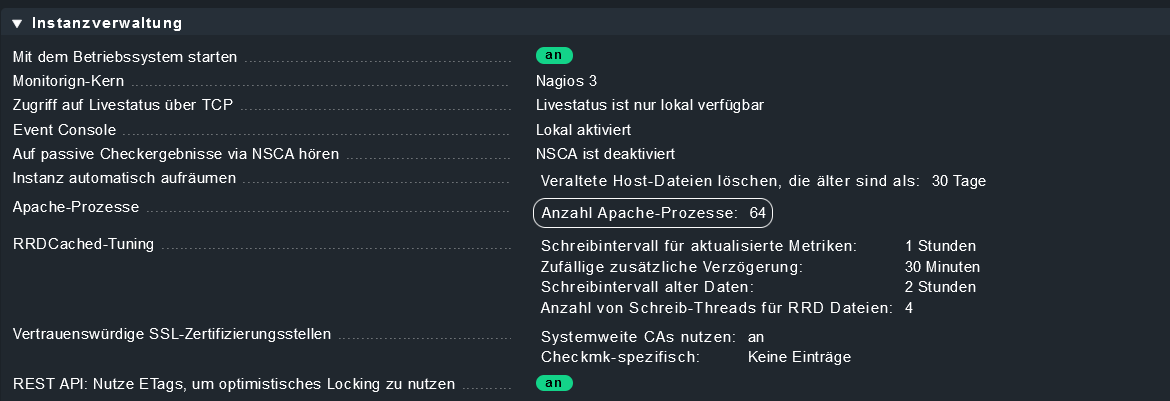Image resolution: width=1170 pixels, height=401 pixels.
Task: Open the RRDCached-Tuning setting
Action: pos(83,245)
